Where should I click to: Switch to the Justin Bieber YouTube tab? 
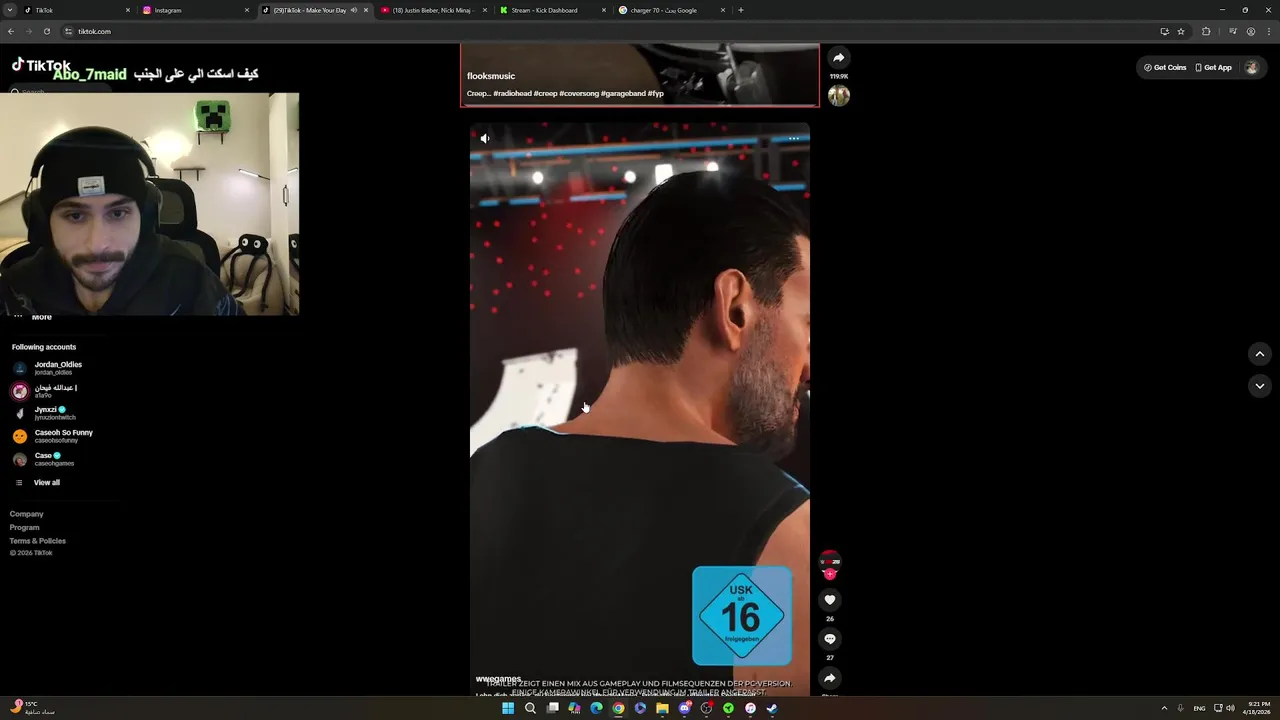[x=433, y=10]
